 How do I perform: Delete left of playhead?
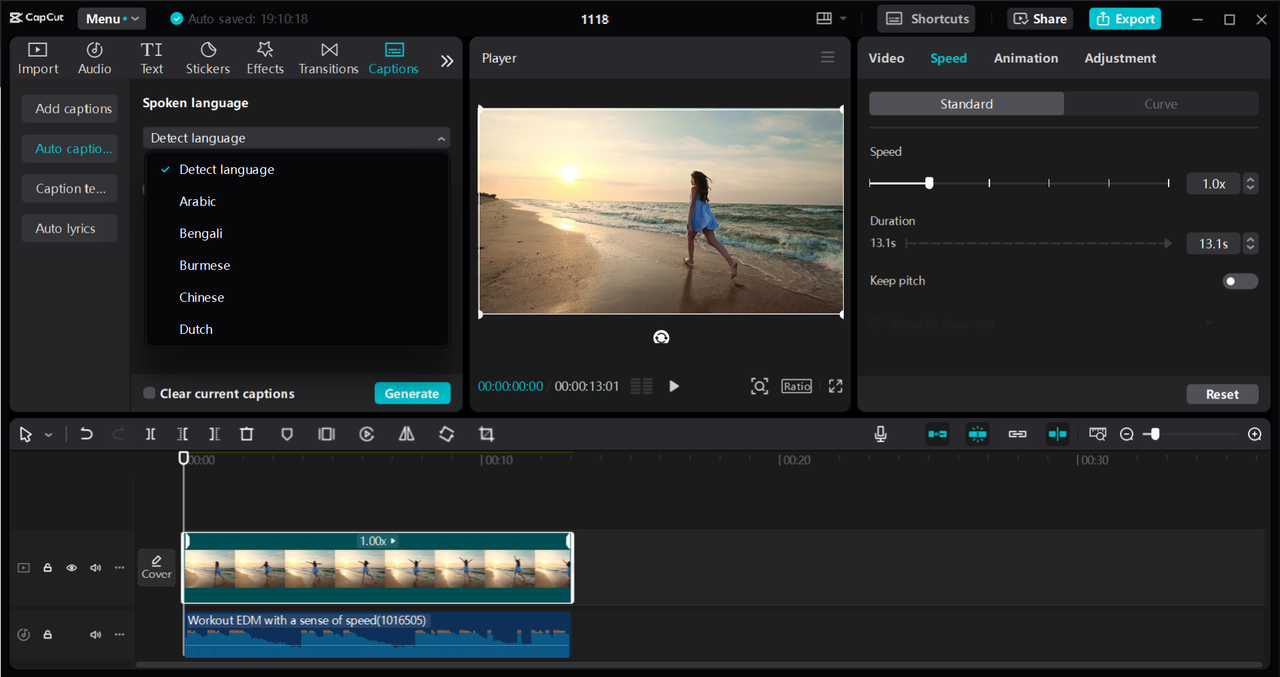[182, 434]
